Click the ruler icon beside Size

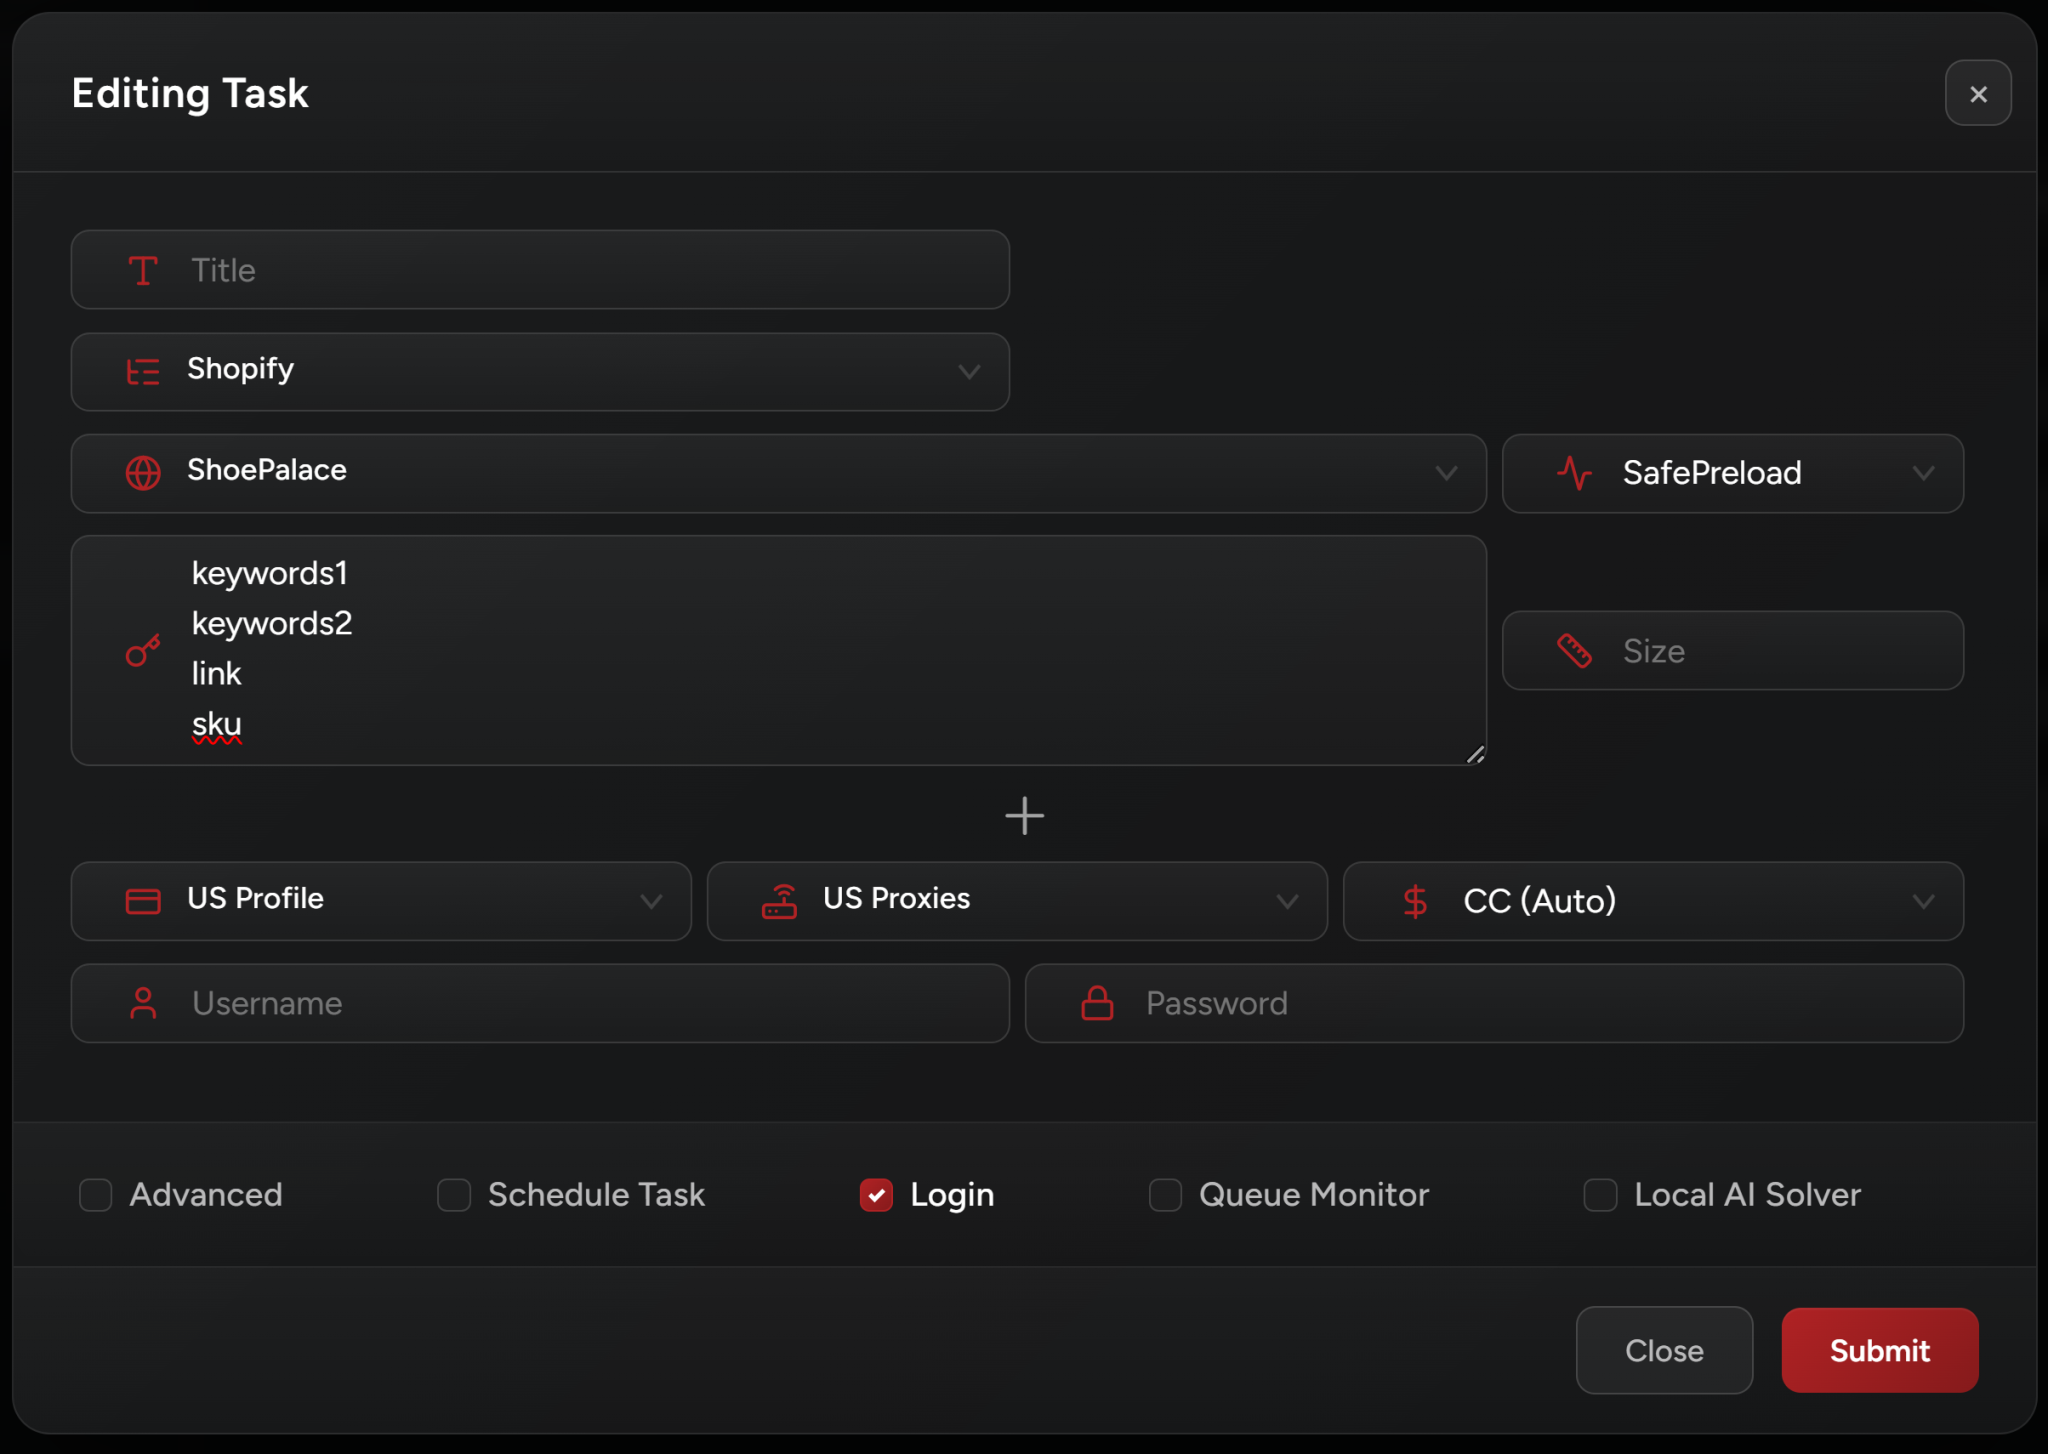click(x=1574, y=651)
